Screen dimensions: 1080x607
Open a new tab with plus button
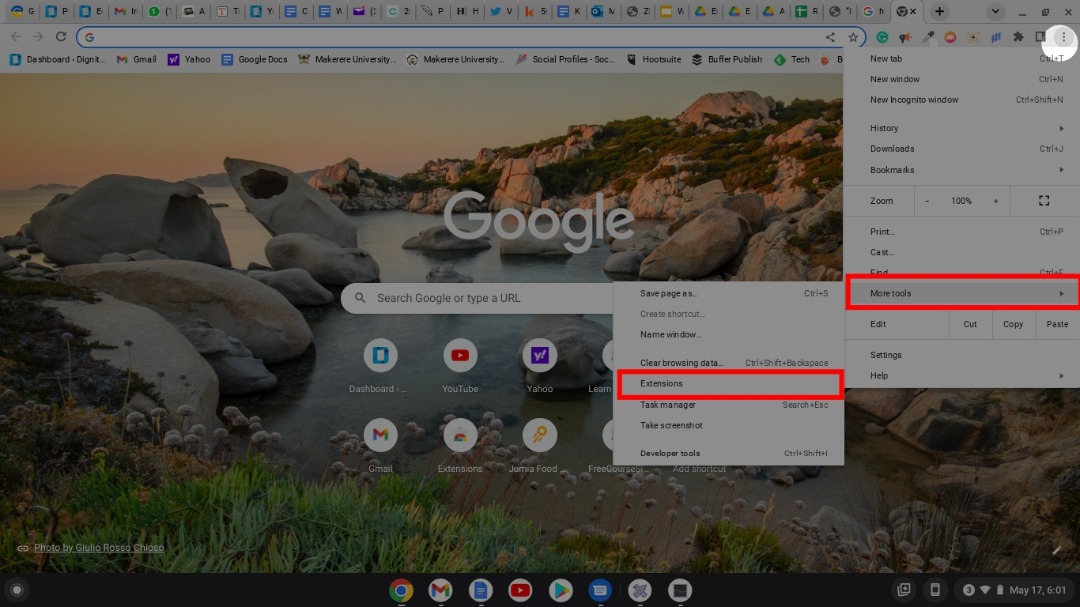[x=939, y=11]
